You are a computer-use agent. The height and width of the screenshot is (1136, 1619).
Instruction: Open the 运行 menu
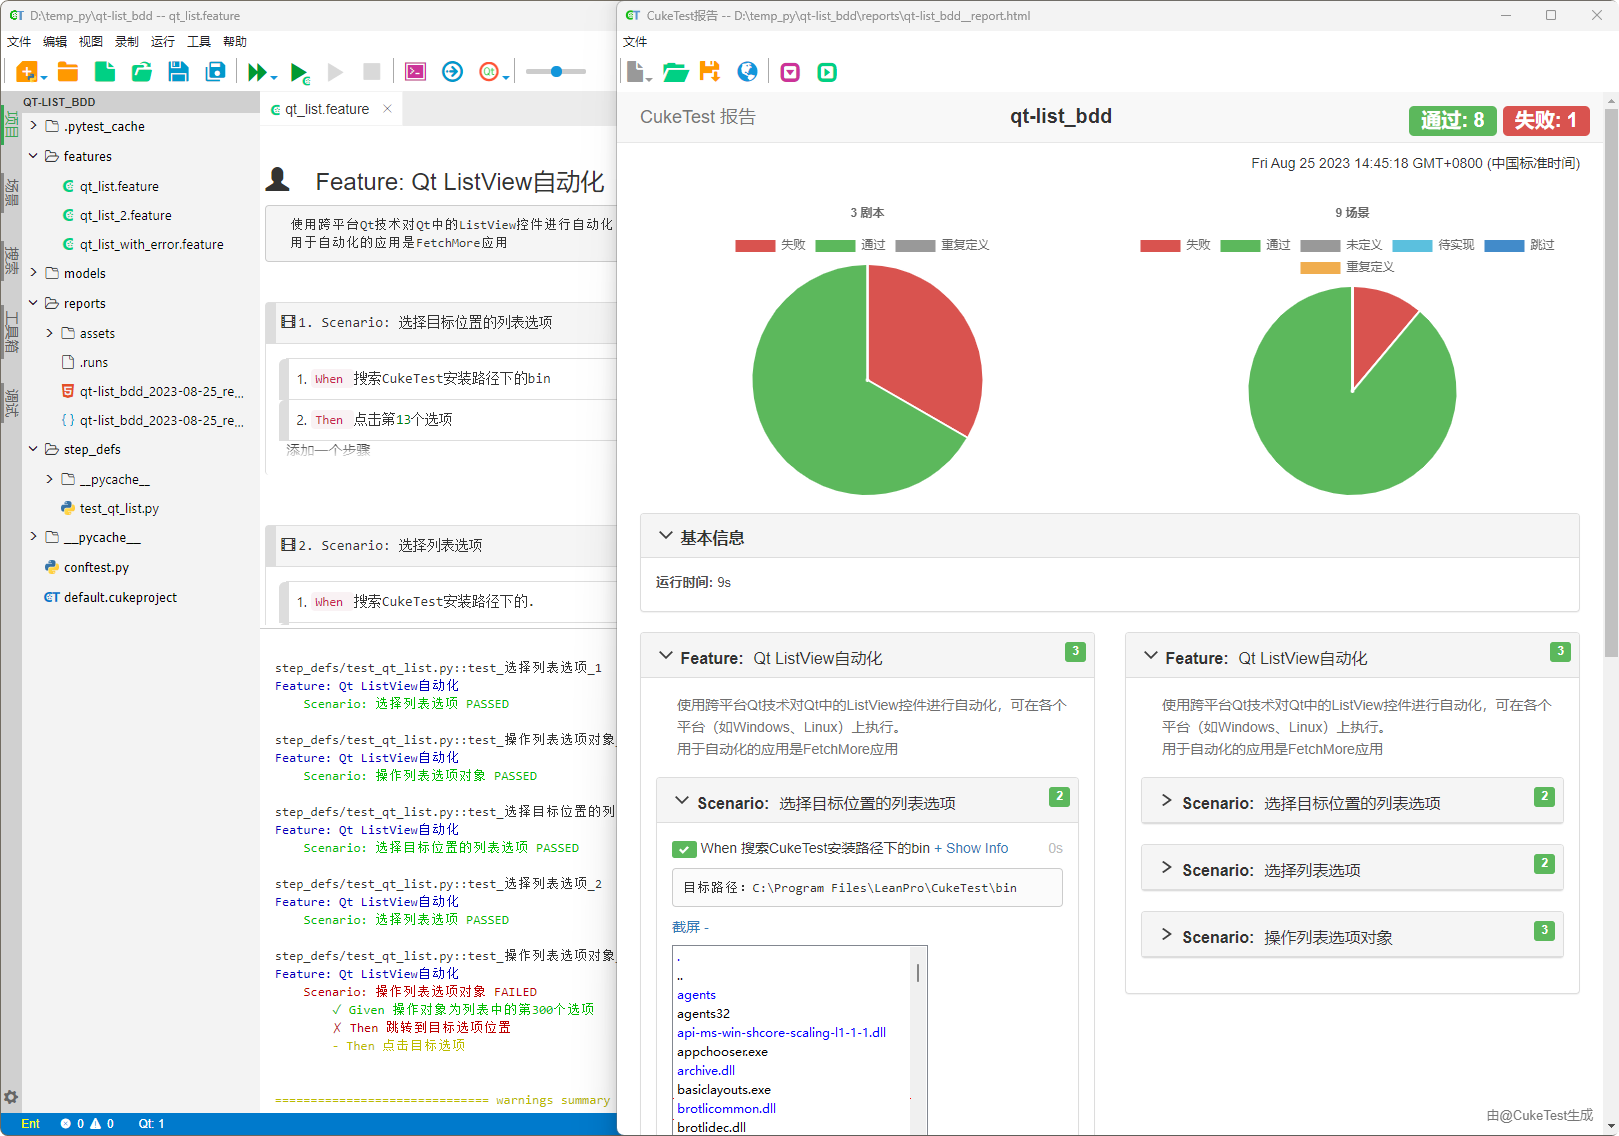161,41
